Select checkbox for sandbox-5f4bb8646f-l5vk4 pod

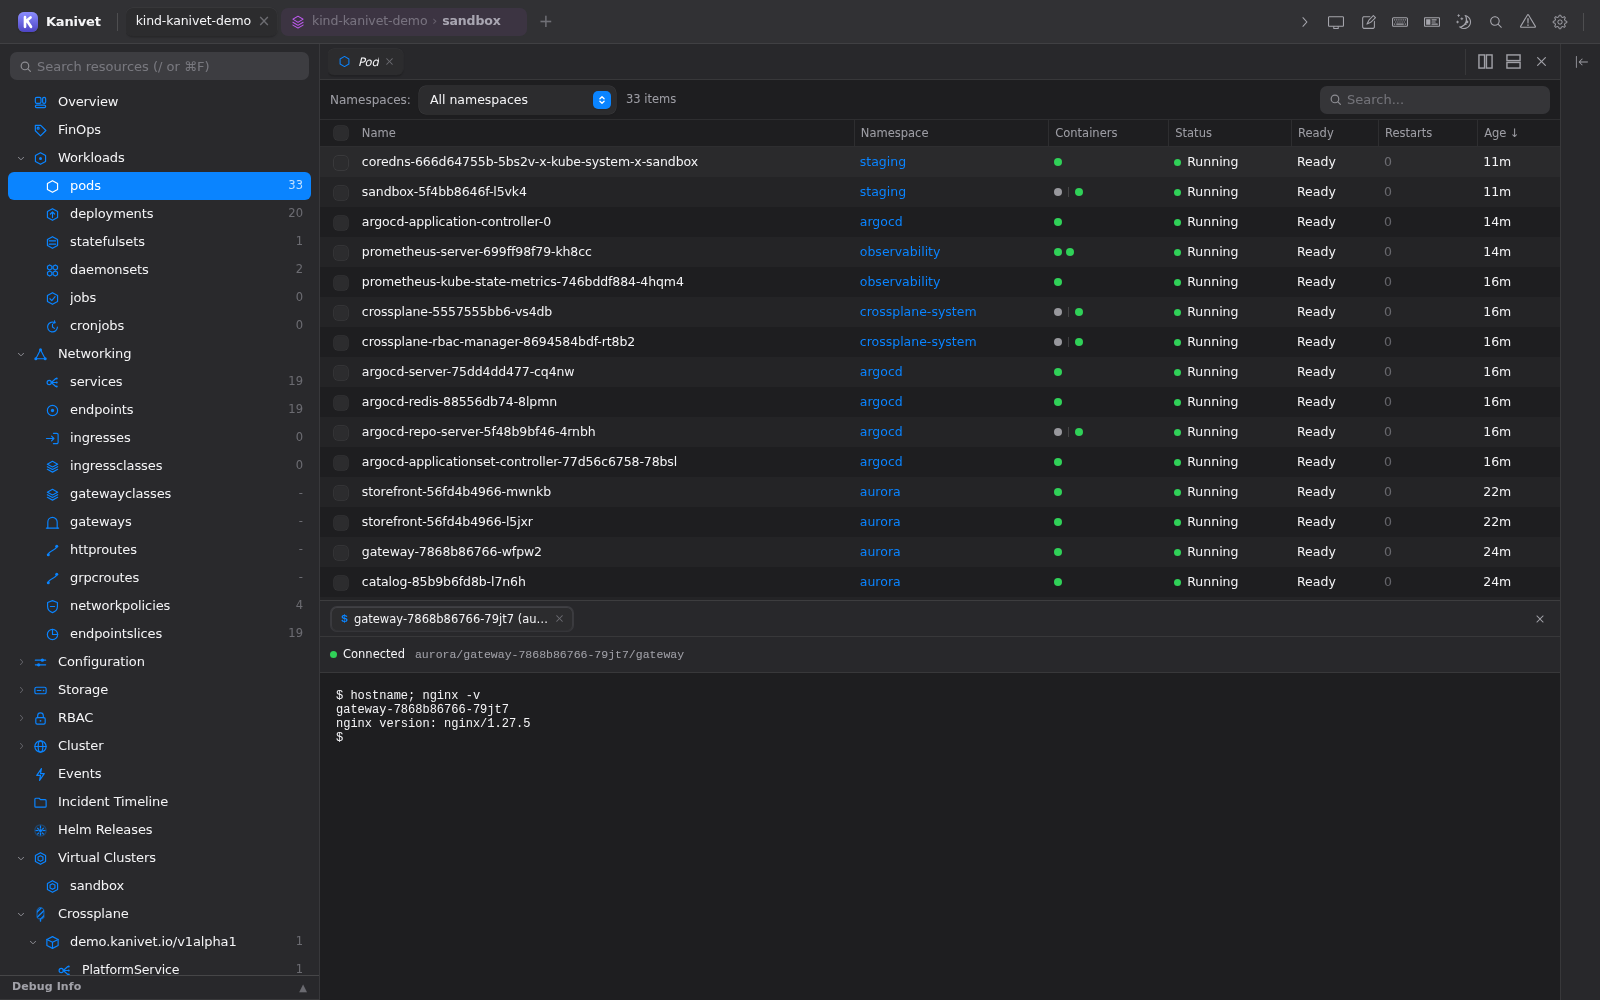(x=341, y=192)
